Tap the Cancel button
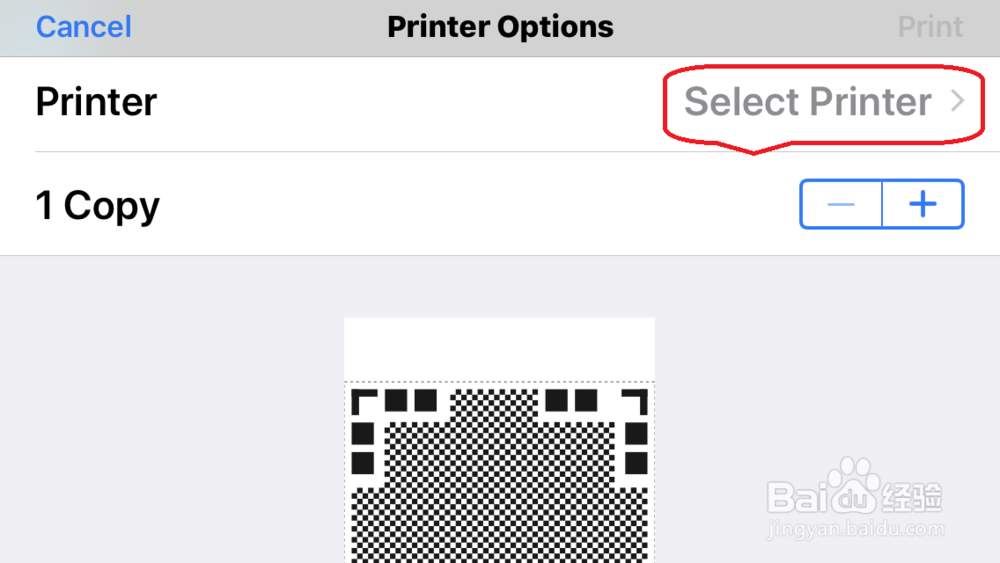 click(x=84, y=27)
